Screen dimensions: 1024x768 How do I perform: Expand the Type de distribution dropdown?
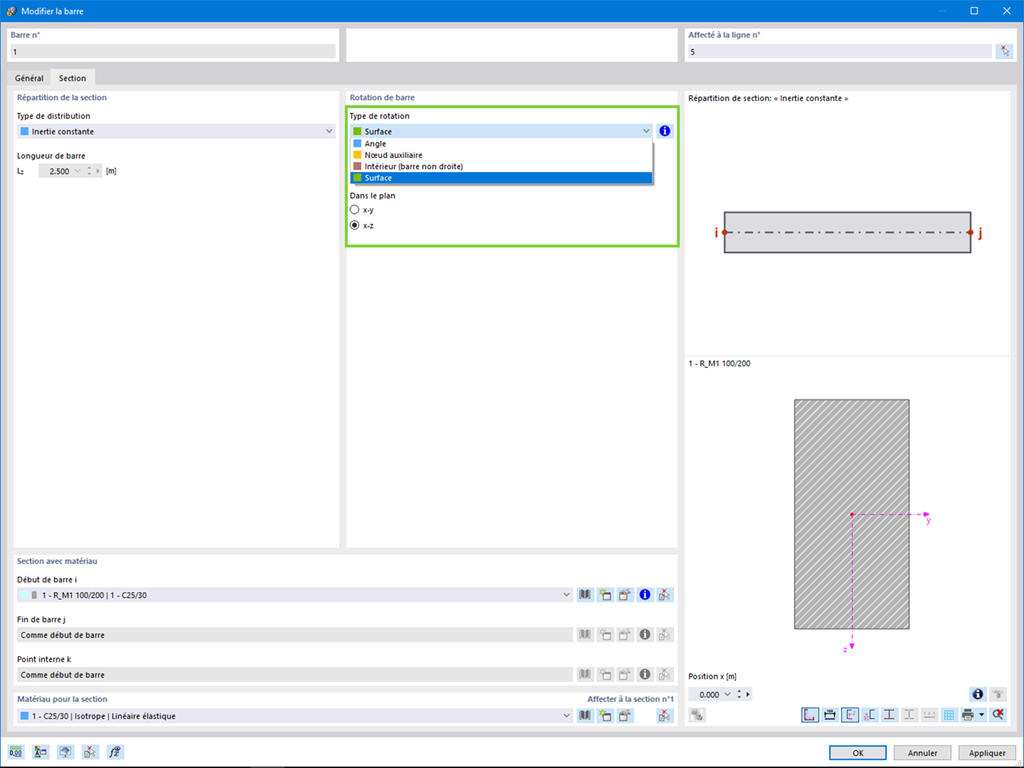[329, 131]
